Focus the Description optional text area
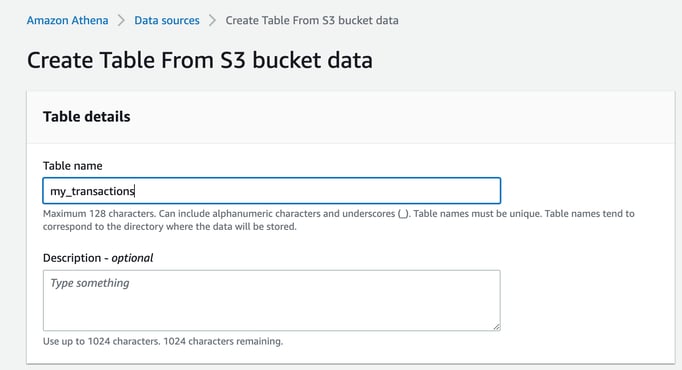Screen dimensions: 682x370 pos(272,300)
